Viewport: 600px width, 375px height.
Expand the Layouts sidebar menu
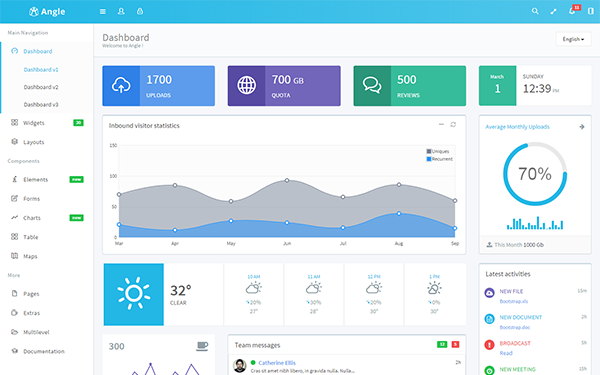tap(47, 142)
